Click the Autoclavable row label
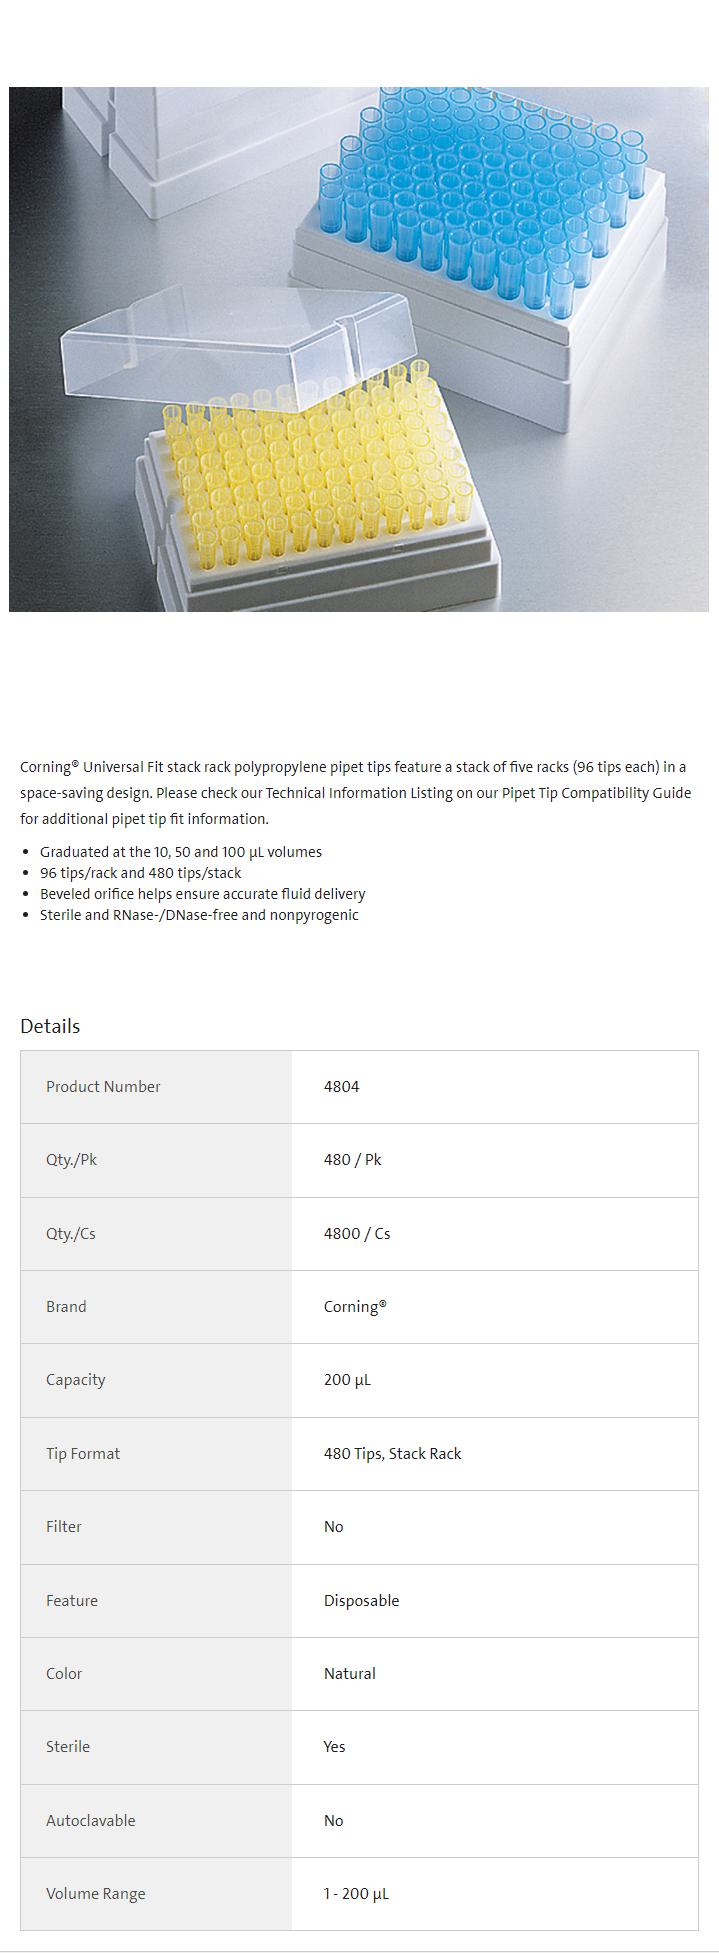This screenshot has width=719, height=1953. pyautogui.click(x=90, y=1821)
